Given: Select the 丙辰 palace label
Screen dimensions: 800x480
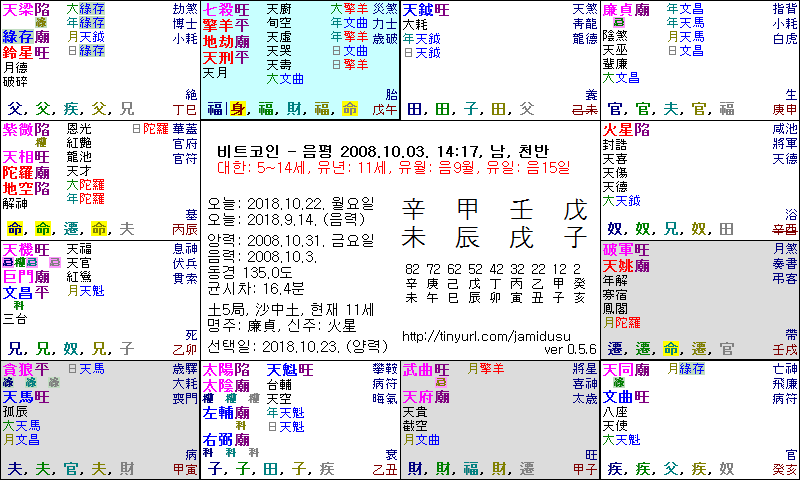Looking at the screenshot, I should pos(185,230).
